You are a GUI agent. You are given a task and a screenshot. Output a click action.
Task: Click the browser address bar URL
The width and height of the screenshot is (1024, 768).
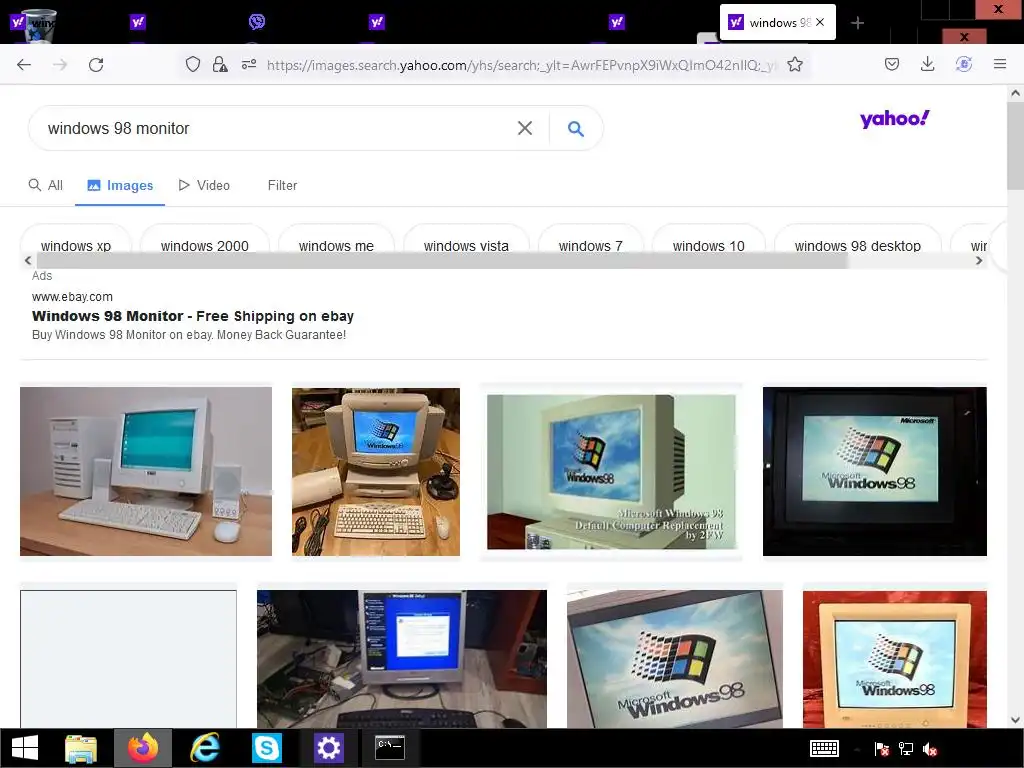click(x=521, y=65)
